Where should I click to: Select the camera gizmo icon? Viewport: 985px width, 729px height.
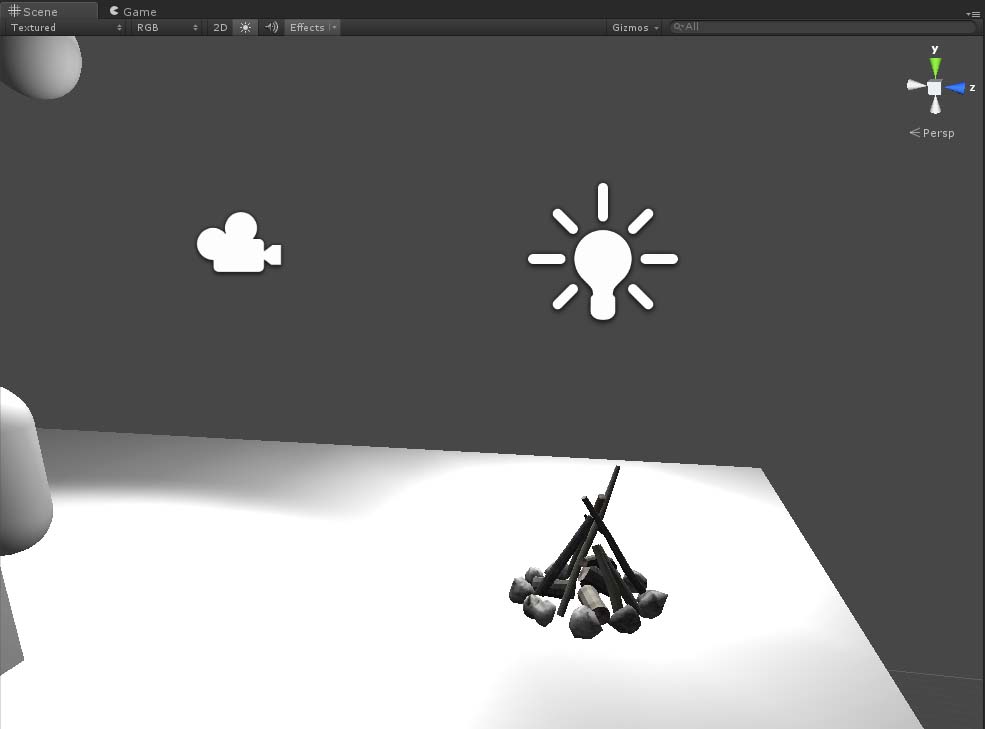coord(239,243)
